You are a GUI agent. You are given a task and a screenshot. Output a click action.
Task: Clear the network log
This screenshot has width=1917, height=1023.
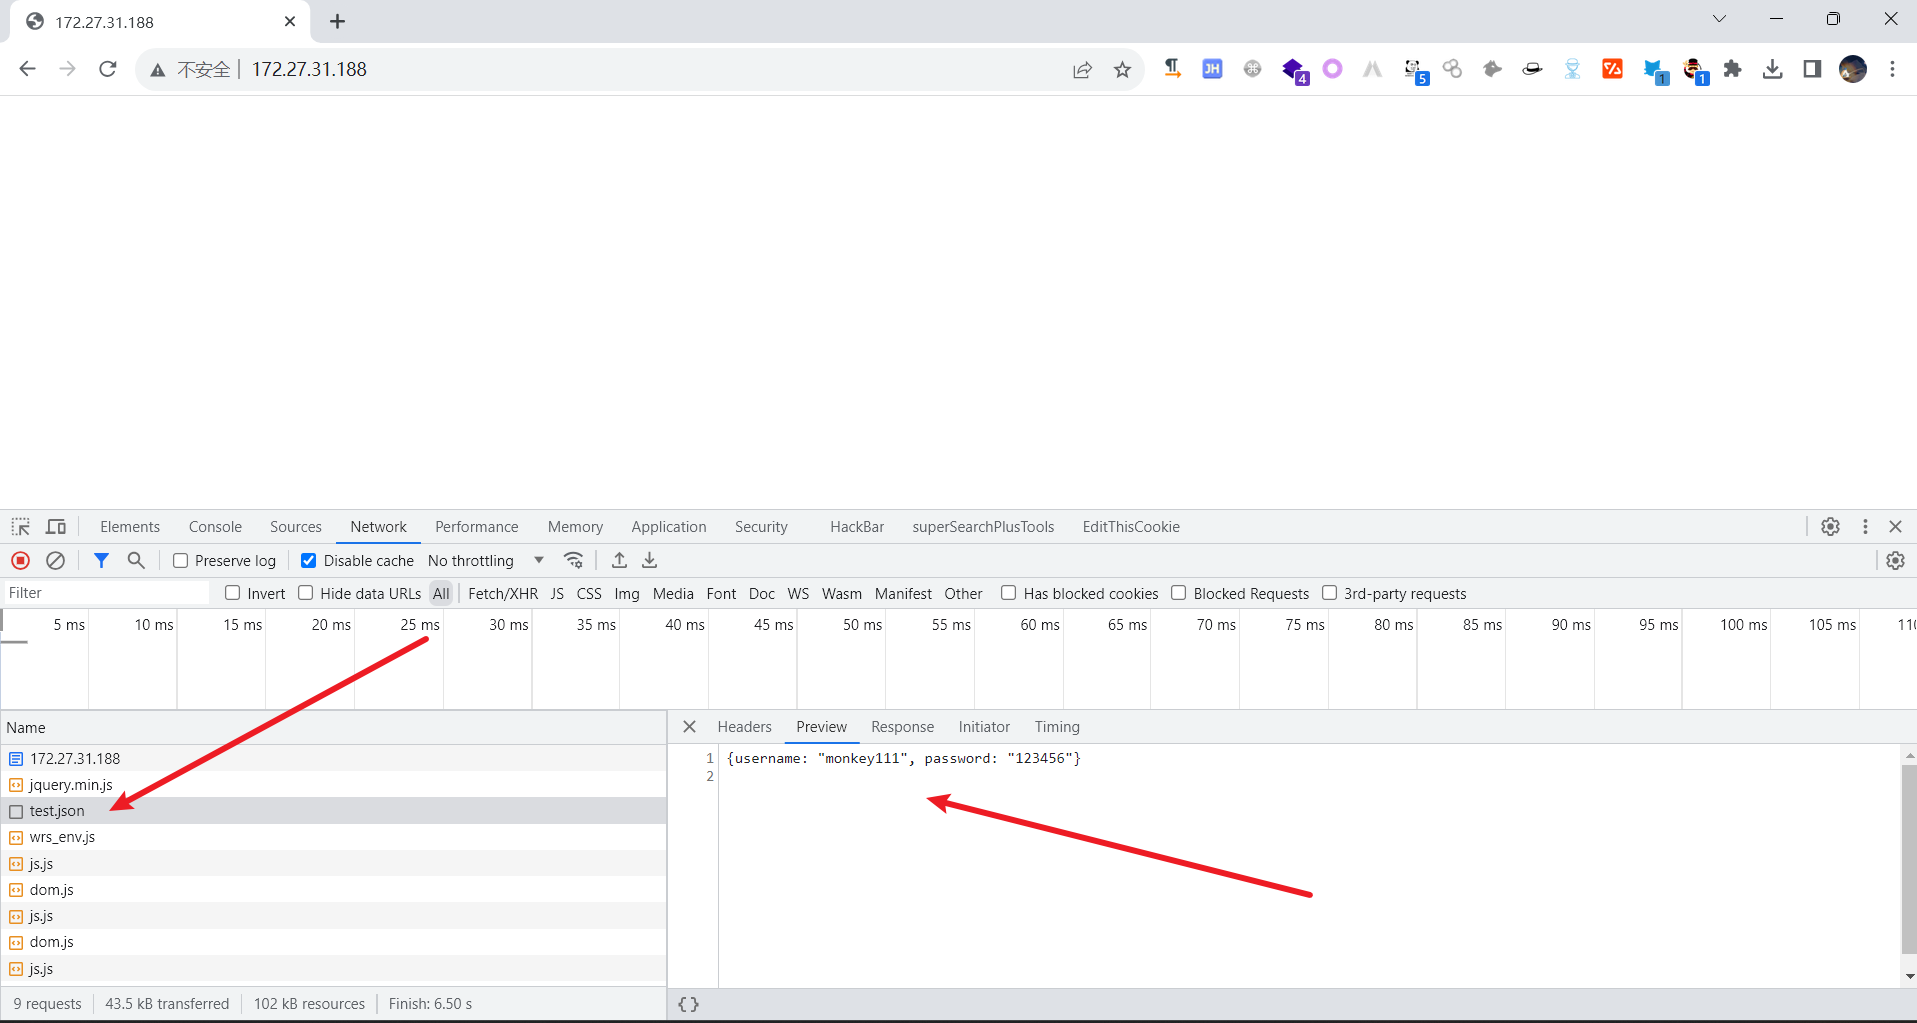point(56,561)
